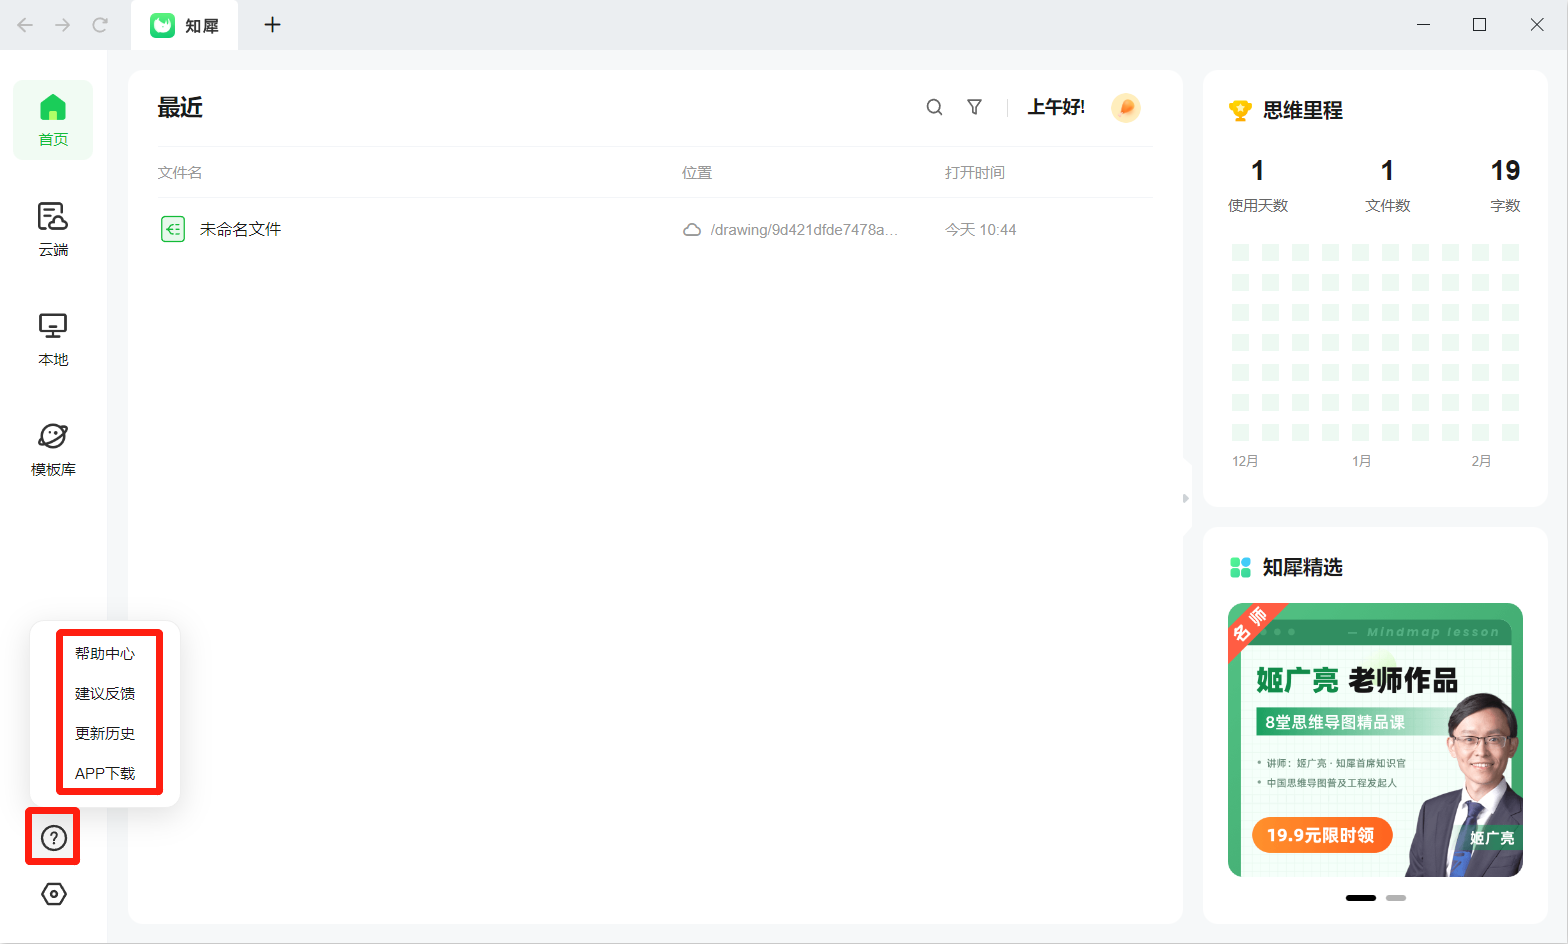The image size is (1568, 944).
Task: Click the browser refresh arrow icon
Action: tap(100, 25)
